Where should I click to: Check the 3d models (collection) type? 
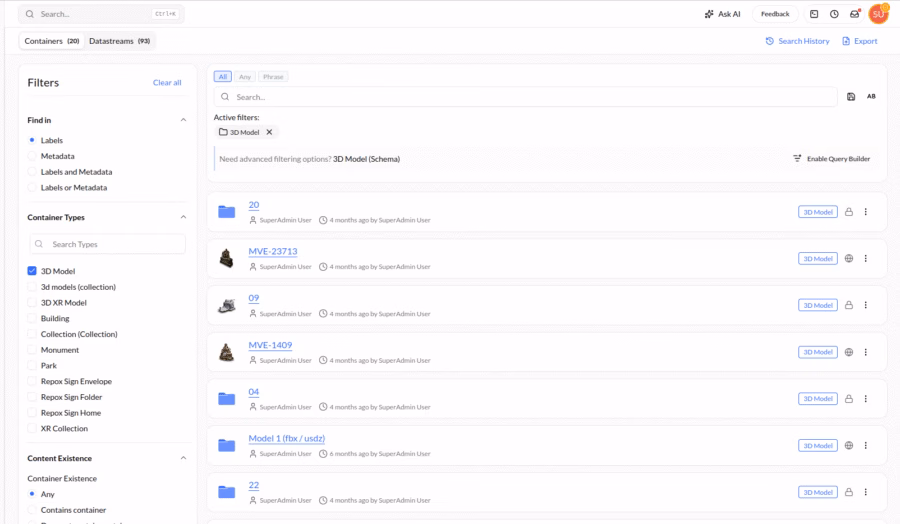coord(32,287)
